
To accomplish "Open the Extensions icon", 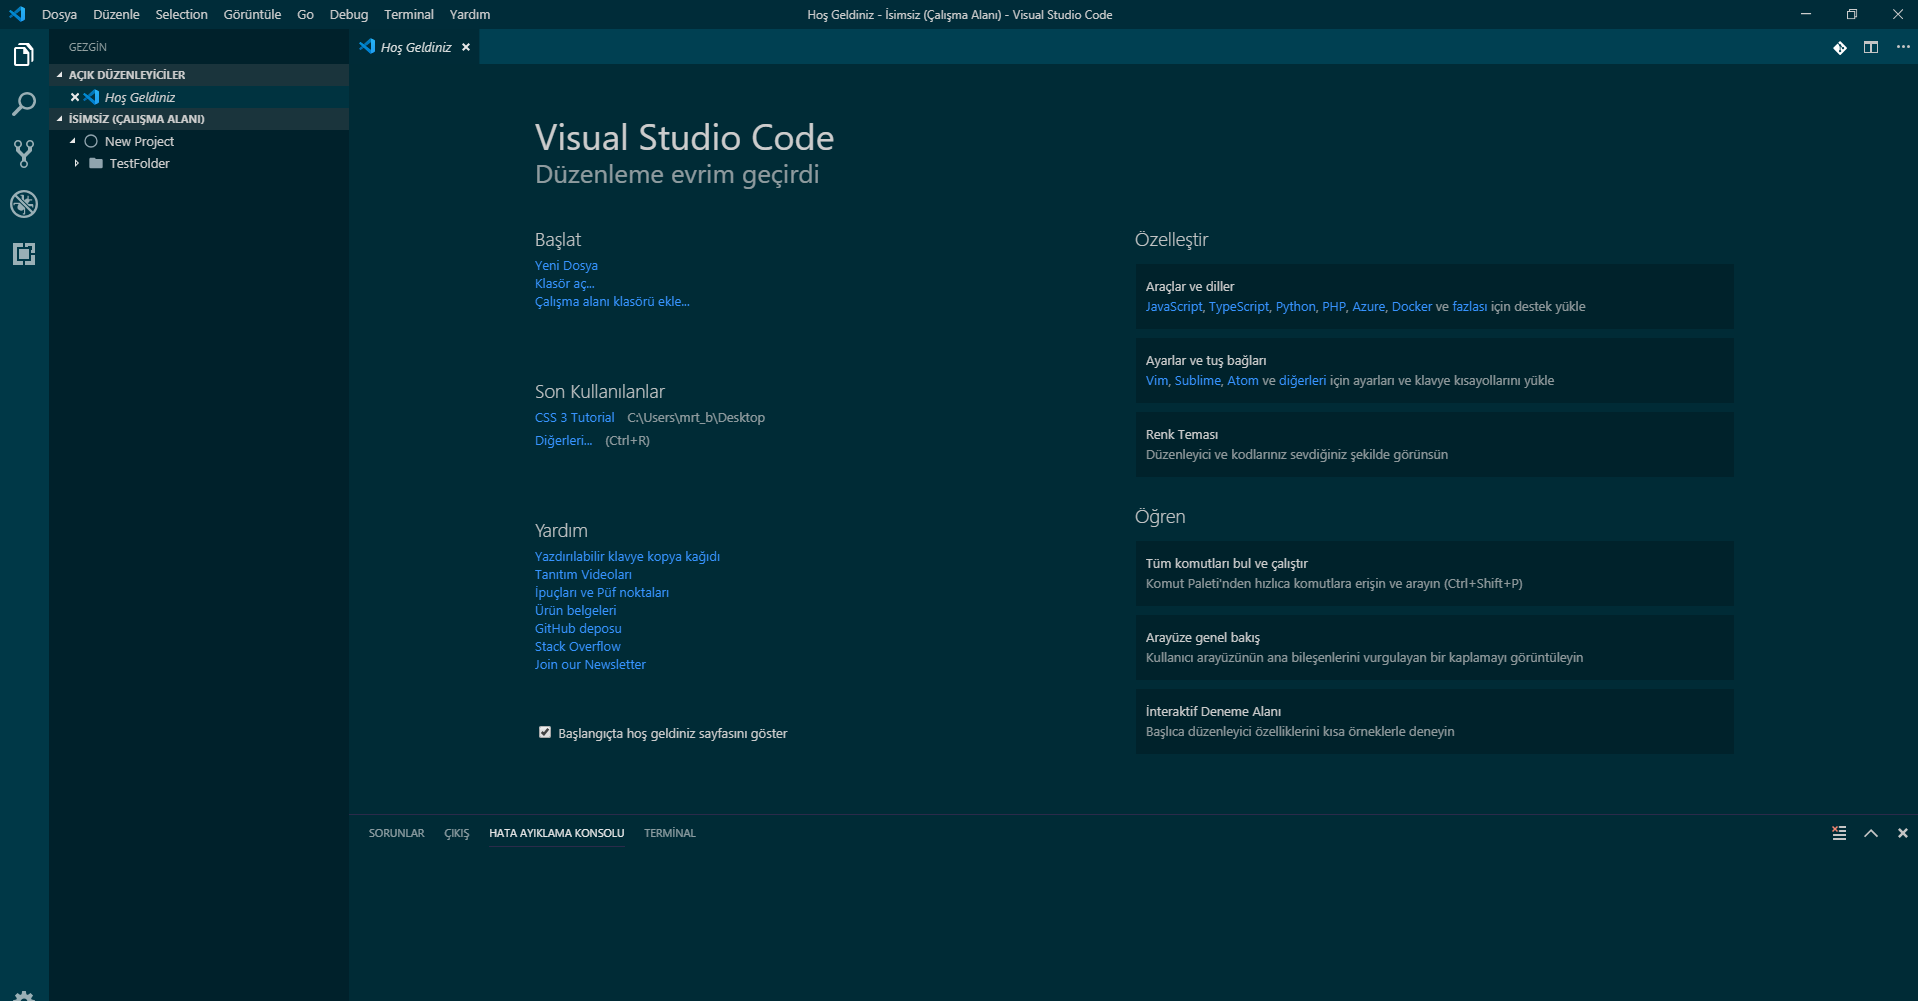I will pyautogui.click(x=23, y=254).
